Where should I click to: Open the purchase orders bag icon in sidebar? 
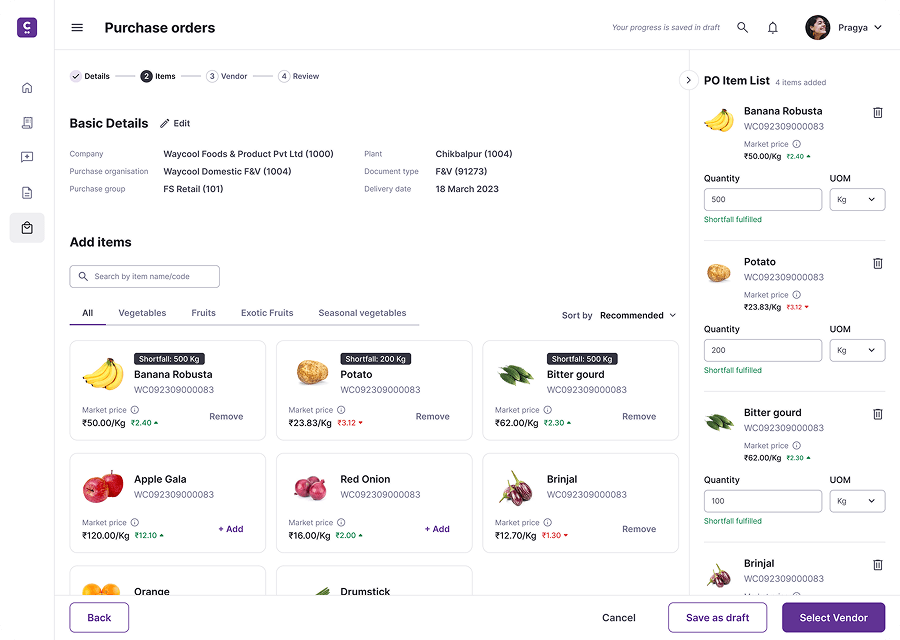click(27, 228)
